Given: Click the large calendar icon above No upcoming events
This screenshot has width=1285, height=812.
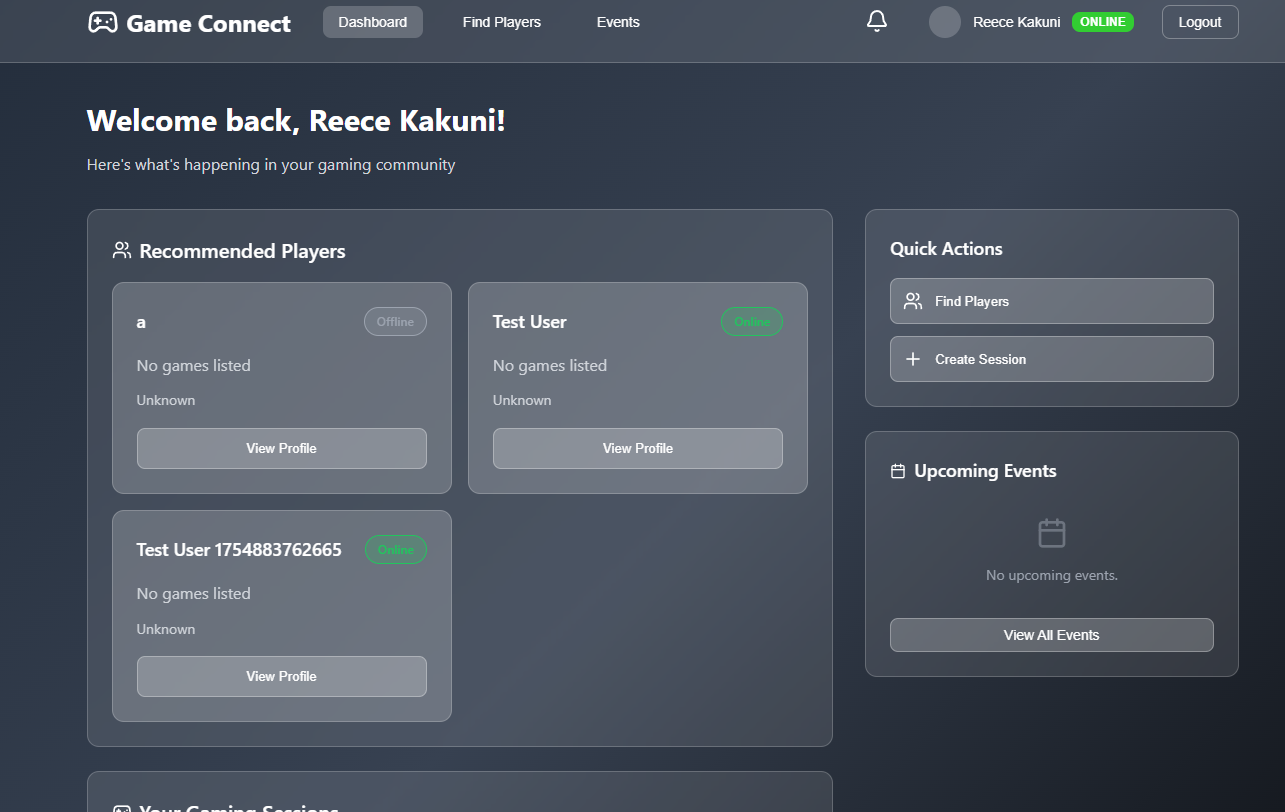Looking at the screenshot, I should 1051,533.
